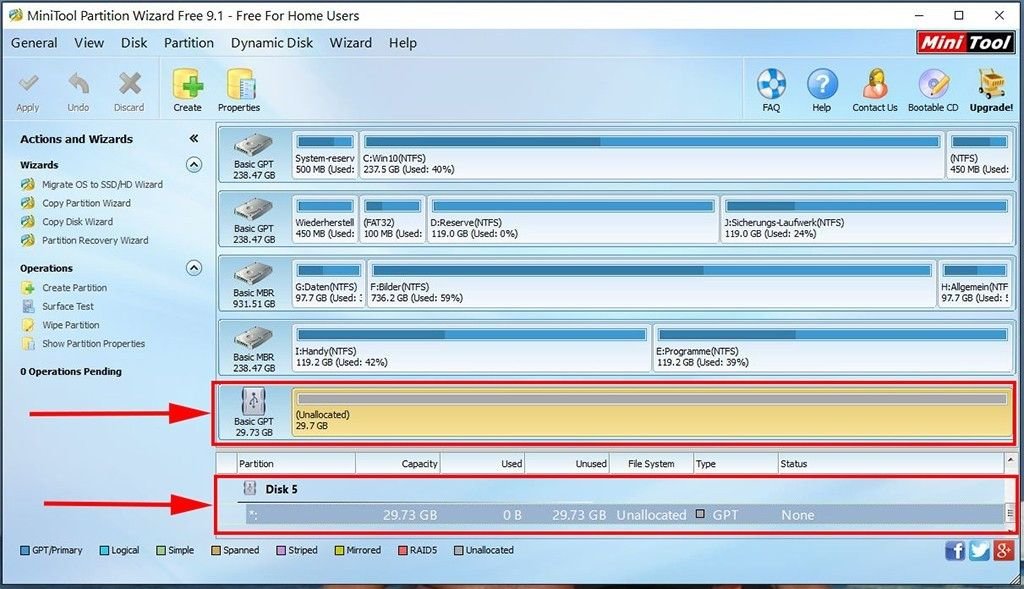Viewport: 1024px width, 589px height.
Task: Collapse the Operations section
Action: 194,268
